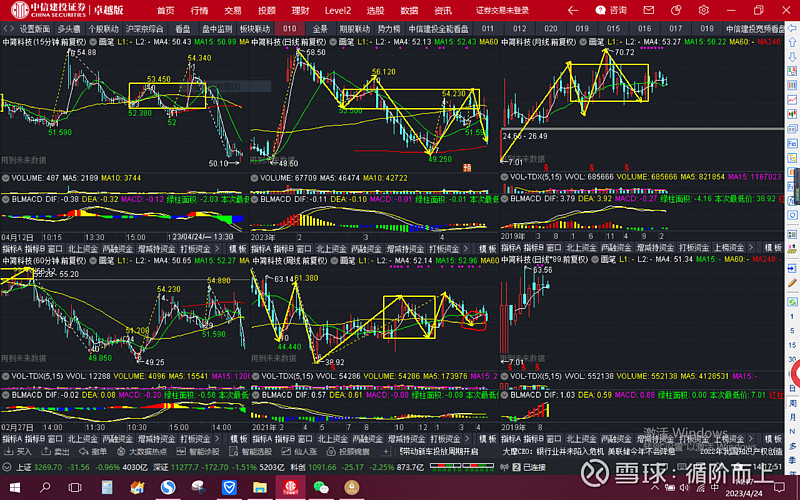Switch to the 周 weekly period in the right sidebar
Viewport: 800px width, 500px height.
tap(792, 403)
